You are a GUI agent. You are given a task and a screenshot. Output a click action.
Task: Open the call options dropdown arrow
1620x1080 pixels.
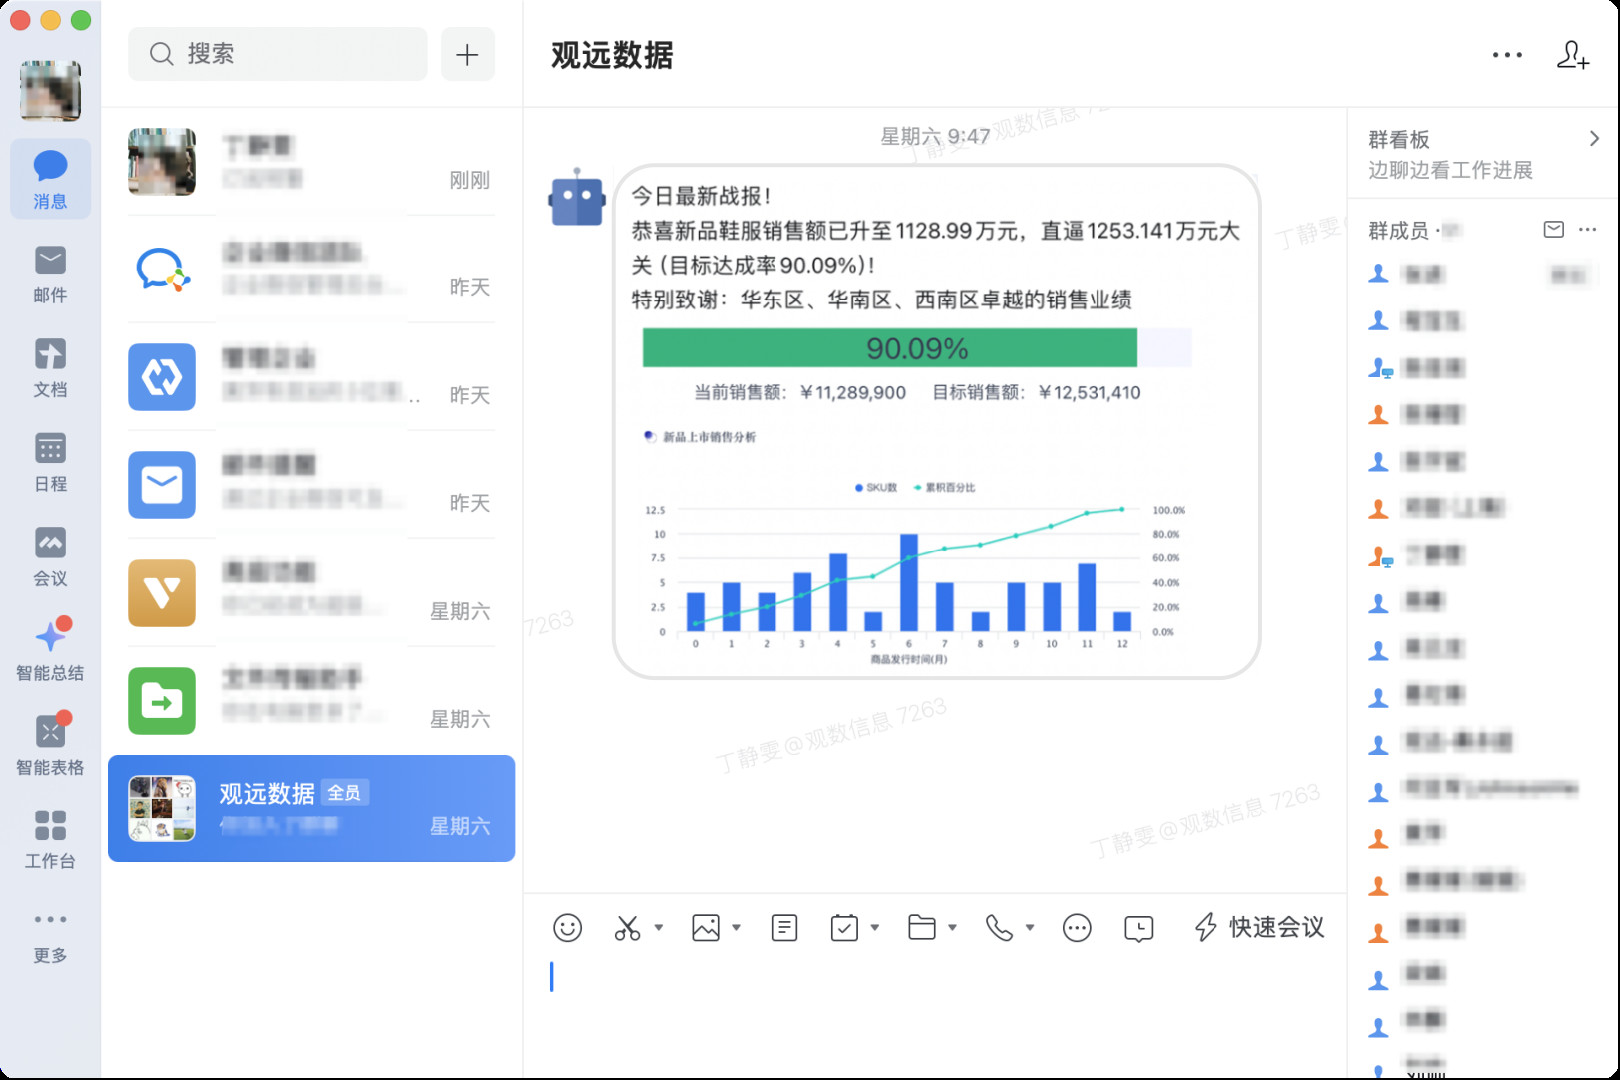[x=1030, y=928]
